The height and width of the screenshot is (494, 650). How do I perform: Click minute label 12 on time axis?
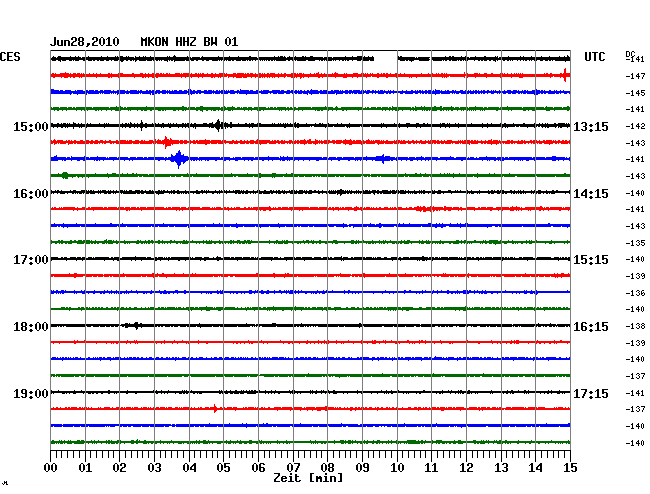point(466,468)
